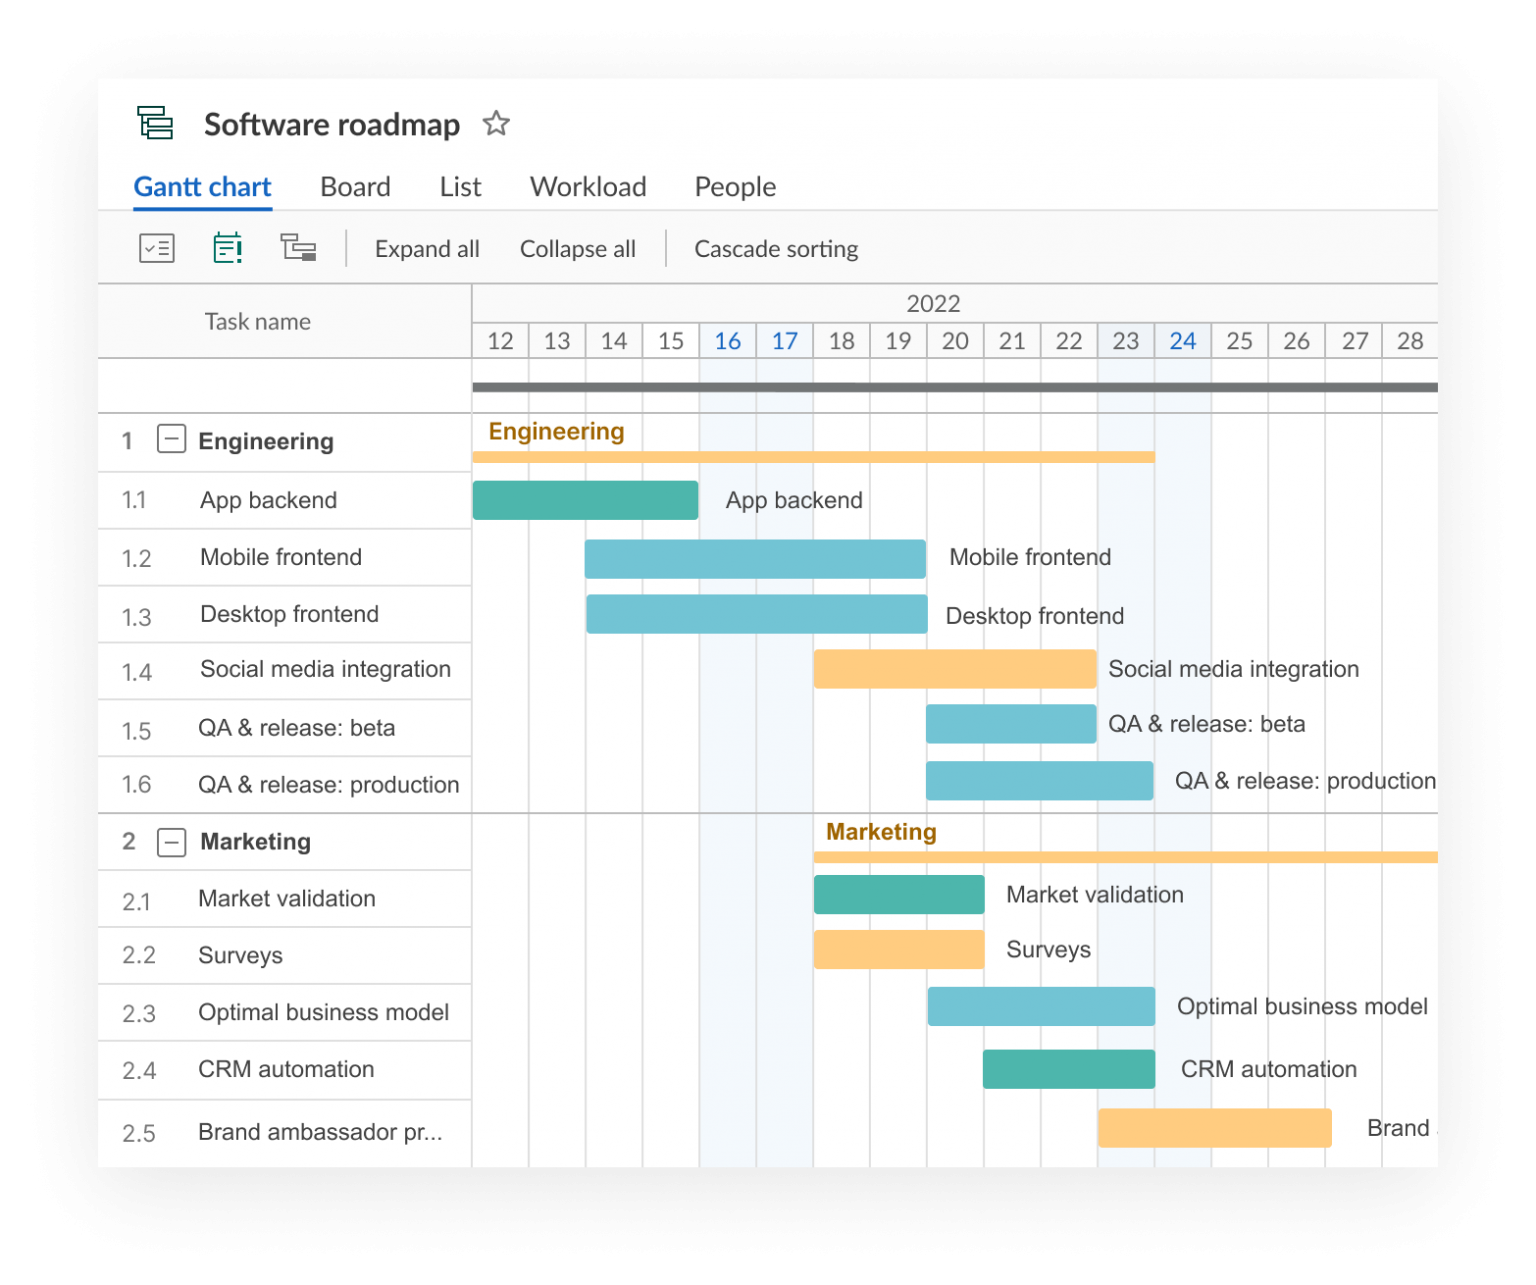This screenshot has width=1536, height=1285.
Task: Click the Gantt project logo icon
Action: [155, 123]
